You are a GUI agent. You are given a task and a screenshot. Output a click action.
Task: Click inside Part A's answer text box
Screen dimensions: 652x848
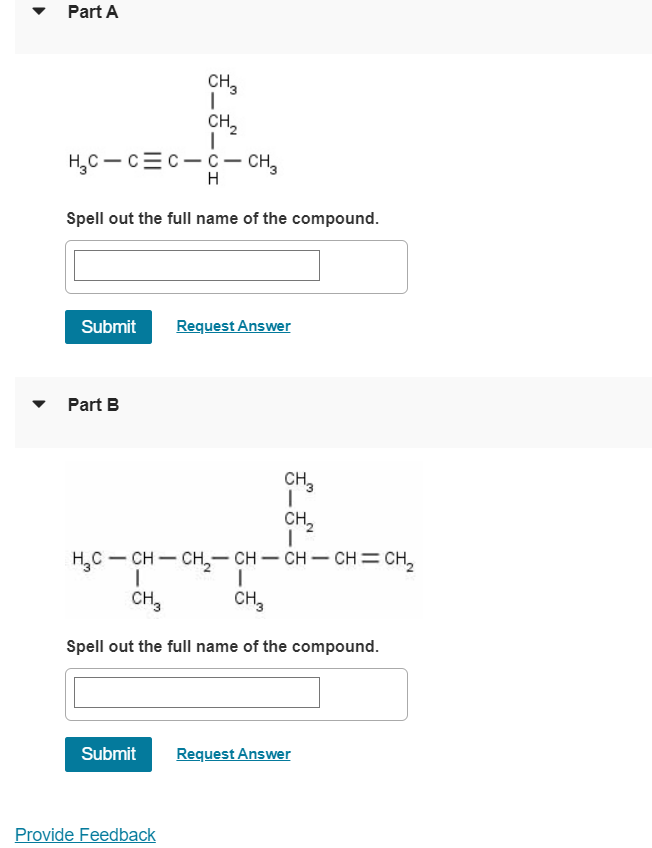[x=195, y=264]
